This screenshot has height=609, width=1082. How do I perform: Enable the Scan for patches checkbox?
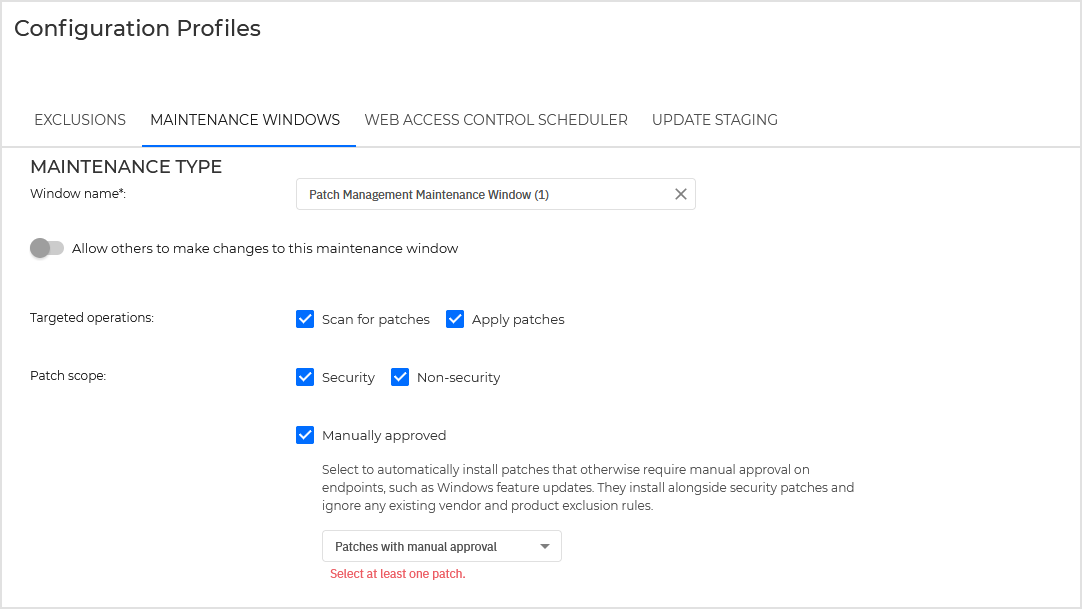(305, 319)
